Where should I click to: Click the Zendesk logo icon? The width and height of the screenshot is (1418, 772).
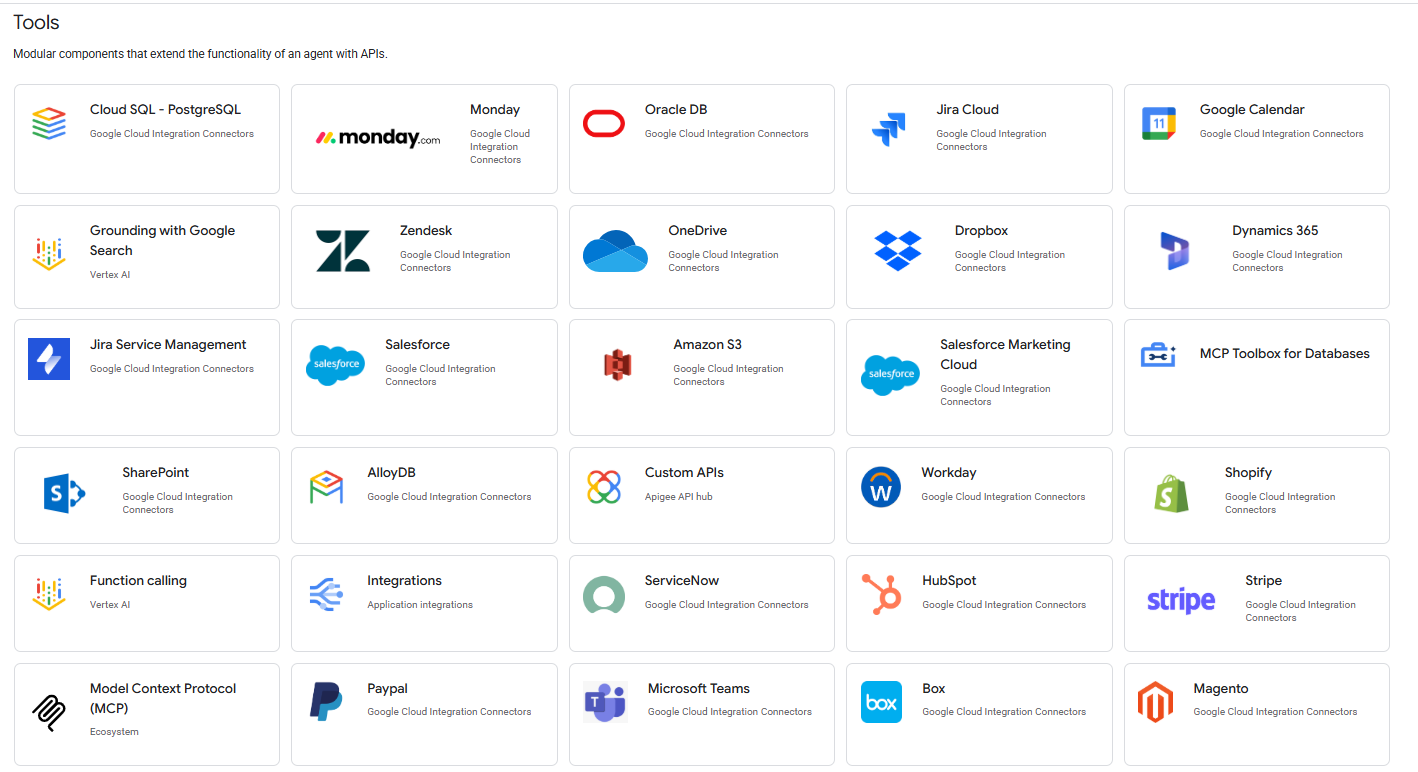pos(342,251)
